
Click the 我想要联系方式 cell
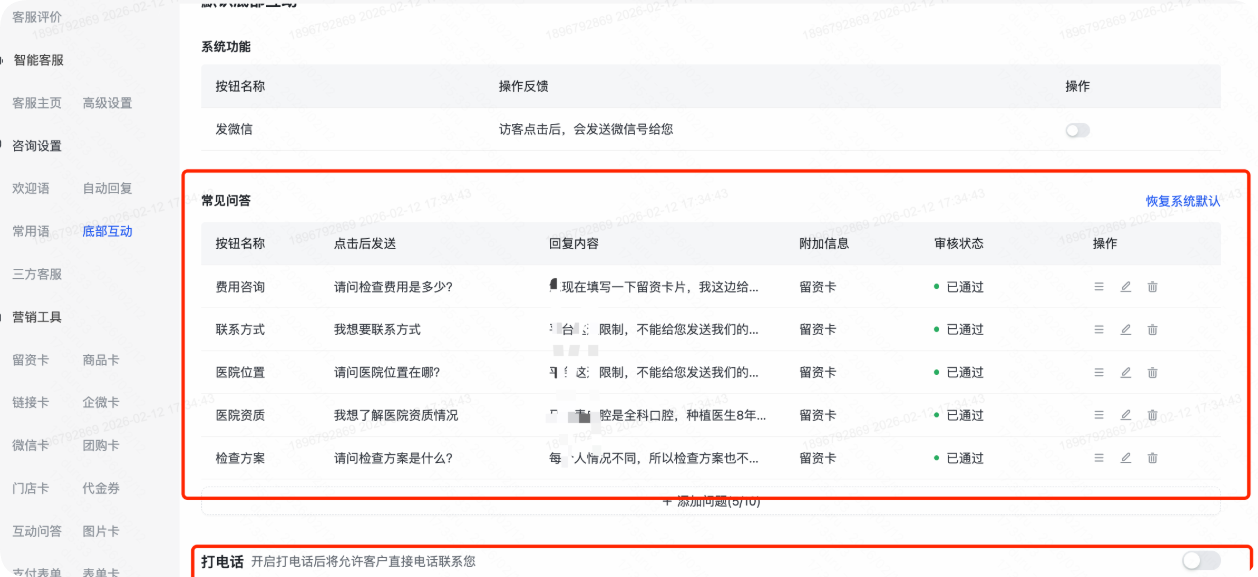click(x=377, y=330)
